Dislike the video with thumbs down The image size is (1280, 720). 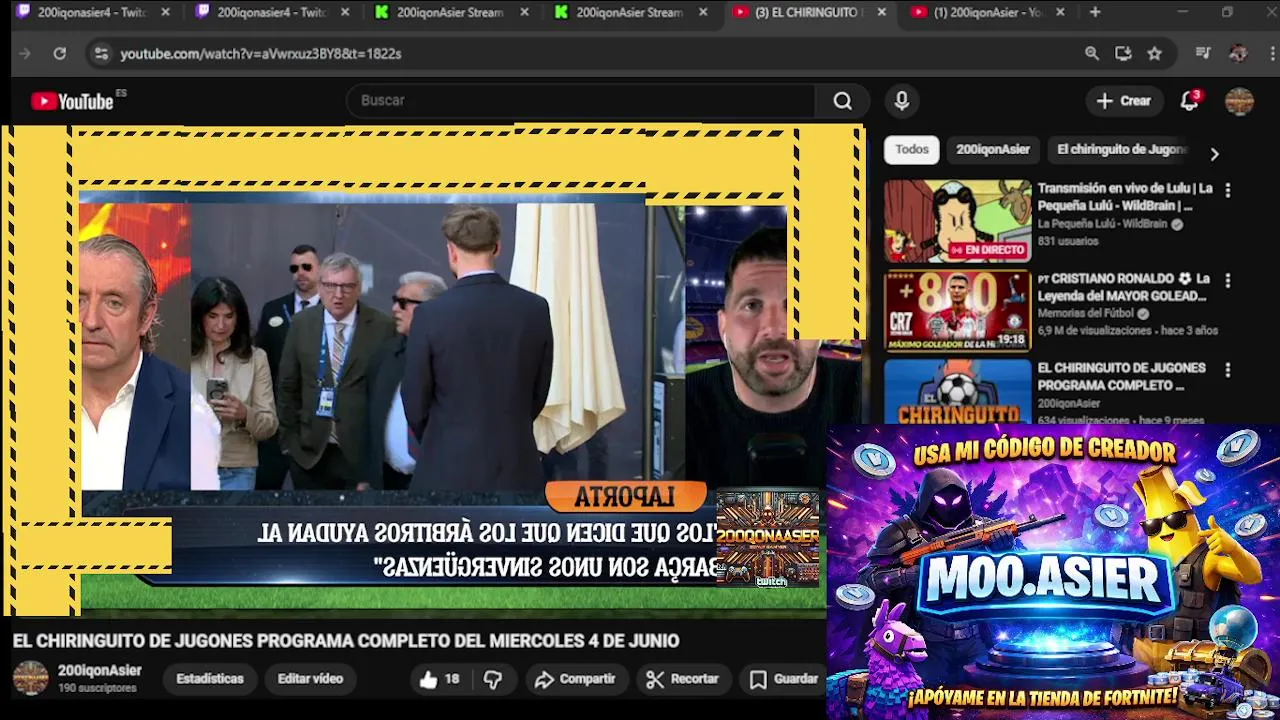(493, 679)
